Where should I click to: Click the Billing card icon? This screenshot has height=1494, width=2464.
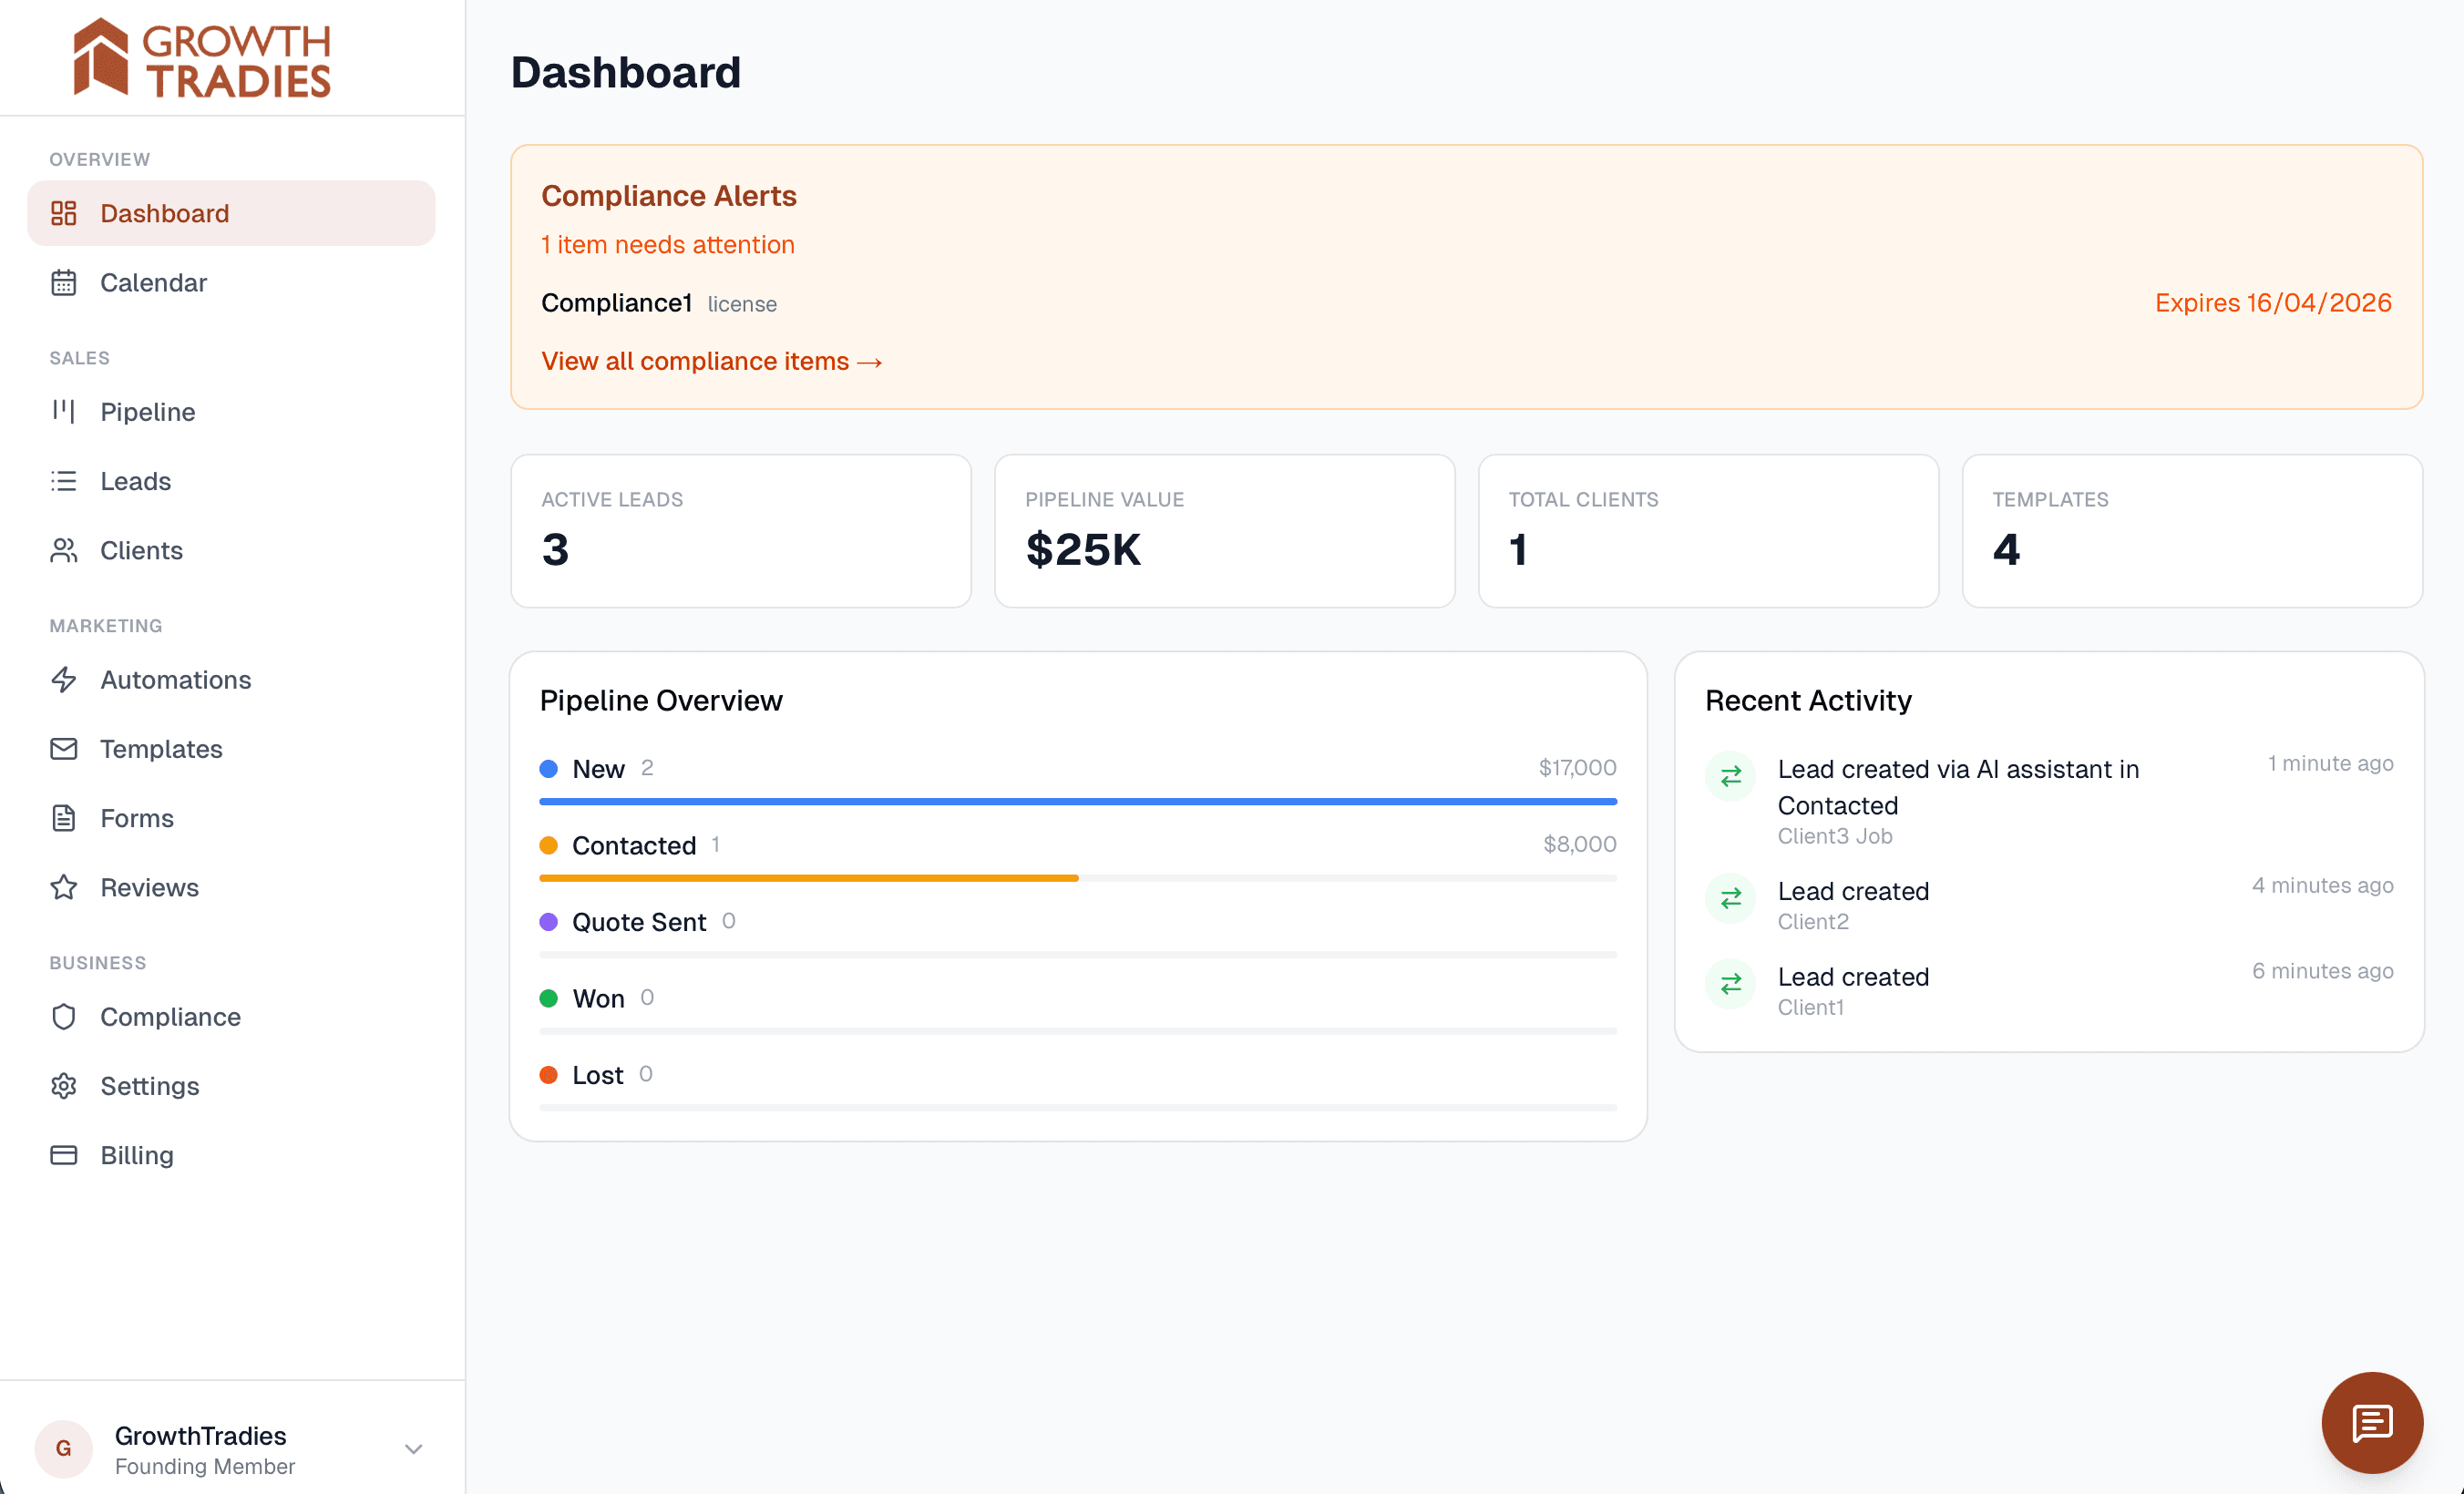pyautogui.click(x=64, y=1154)
